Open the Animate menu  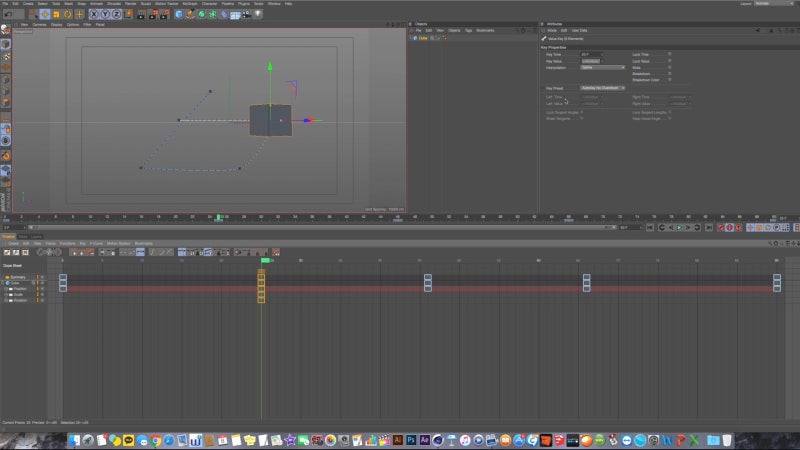96,4
